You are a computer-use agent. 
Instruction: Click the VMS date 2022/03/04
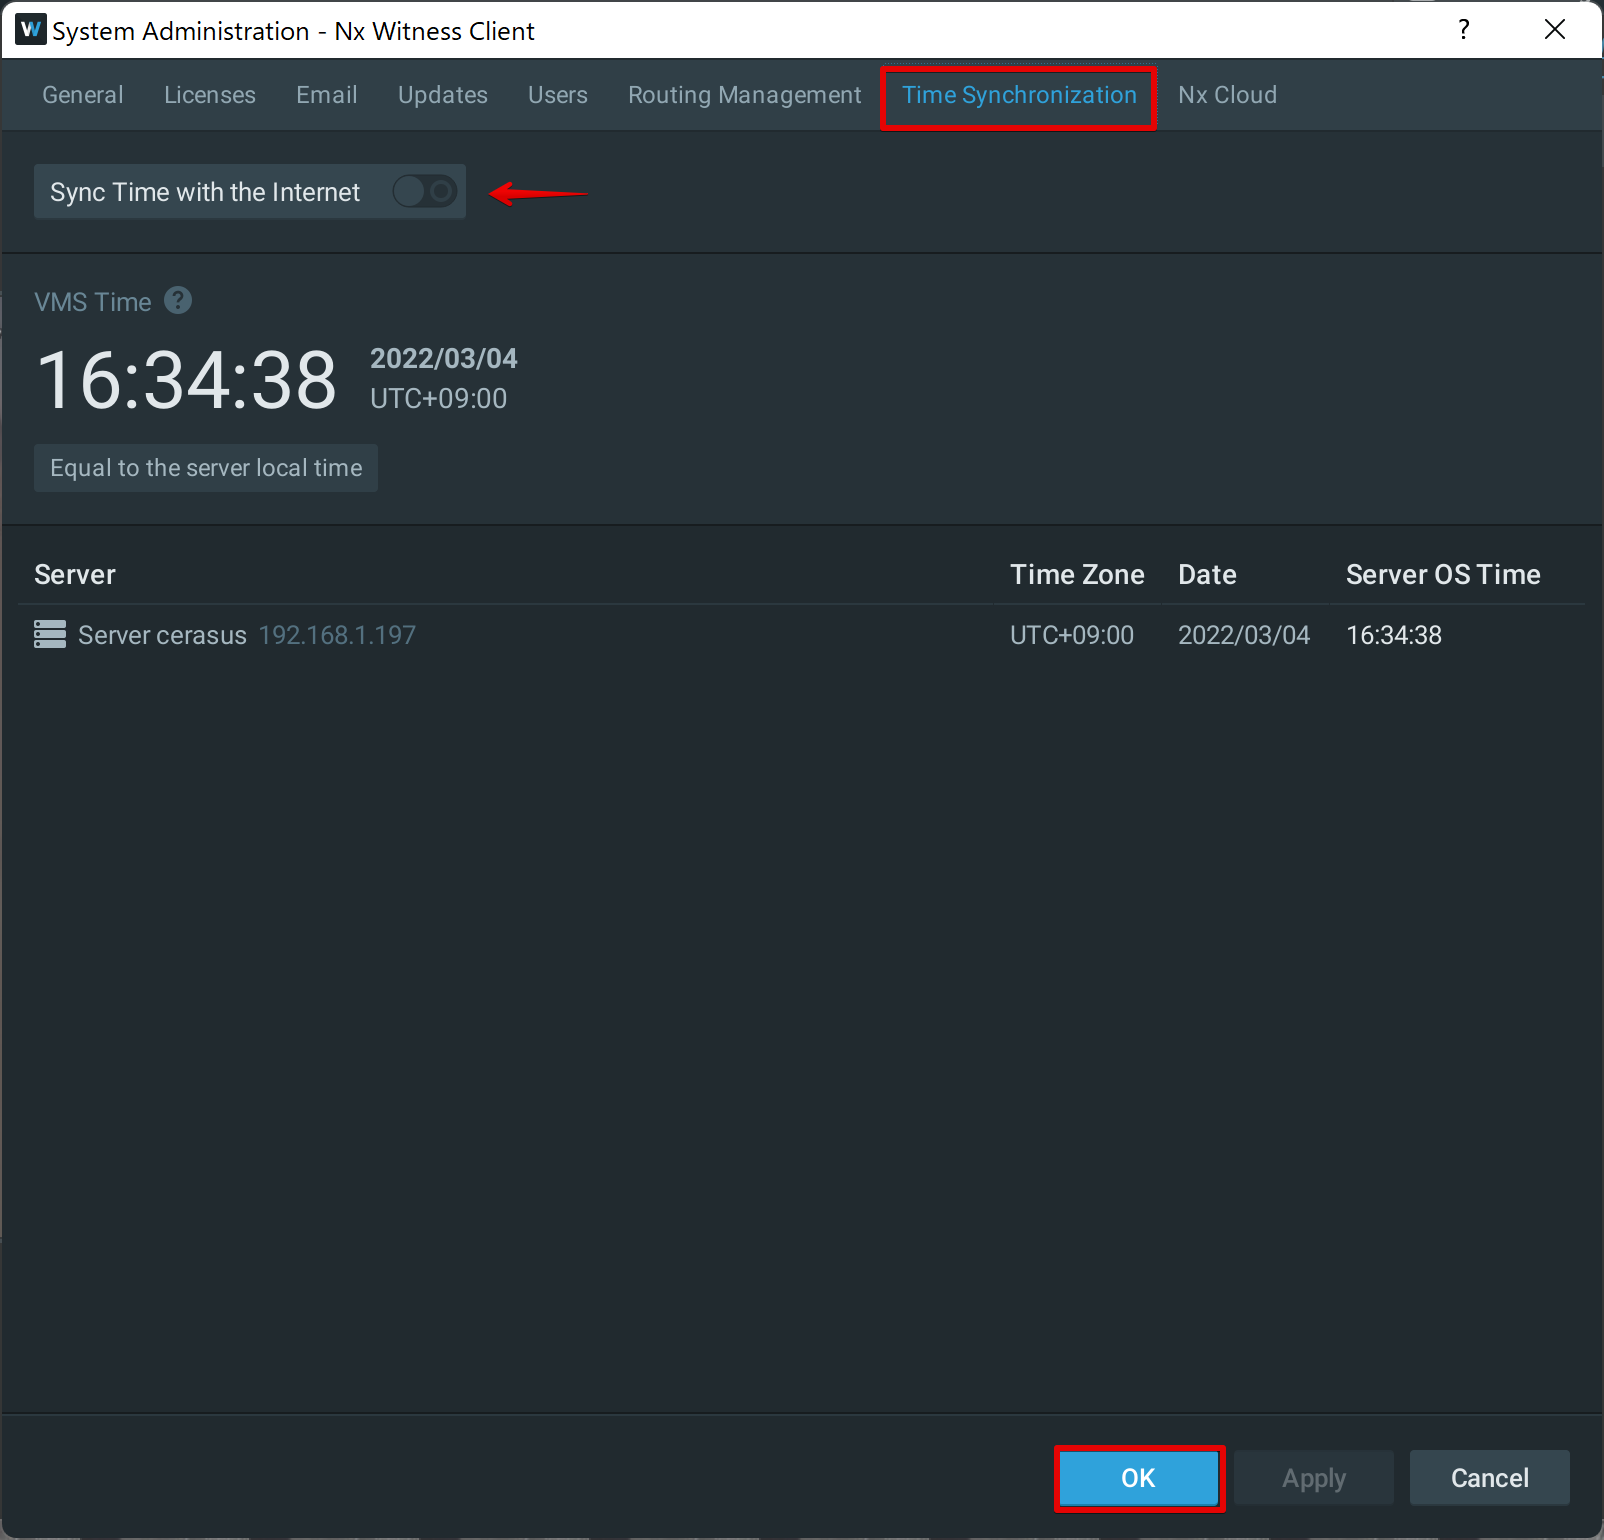[444, 358]
